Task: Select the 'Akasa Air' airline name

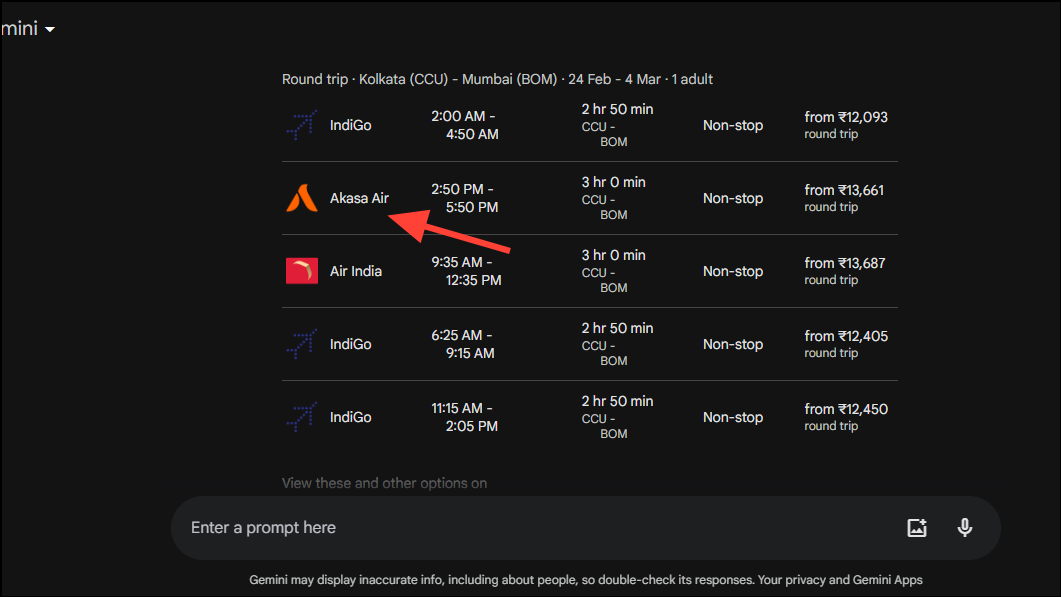Action: pyautogui.click(x=359, y=198)
